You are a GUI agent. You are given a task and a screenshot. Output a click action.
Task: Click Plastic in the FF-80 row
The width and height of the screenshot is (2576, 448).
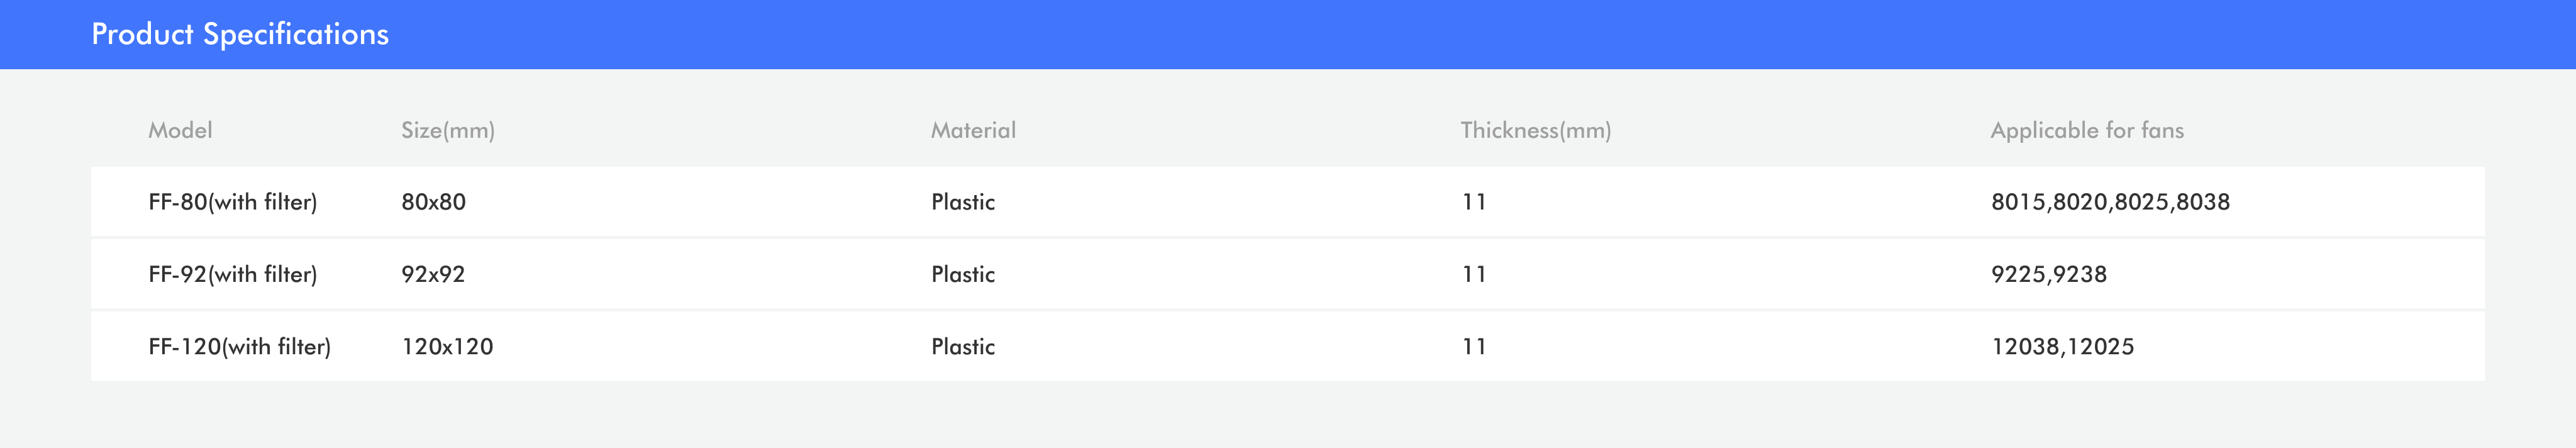963,202
